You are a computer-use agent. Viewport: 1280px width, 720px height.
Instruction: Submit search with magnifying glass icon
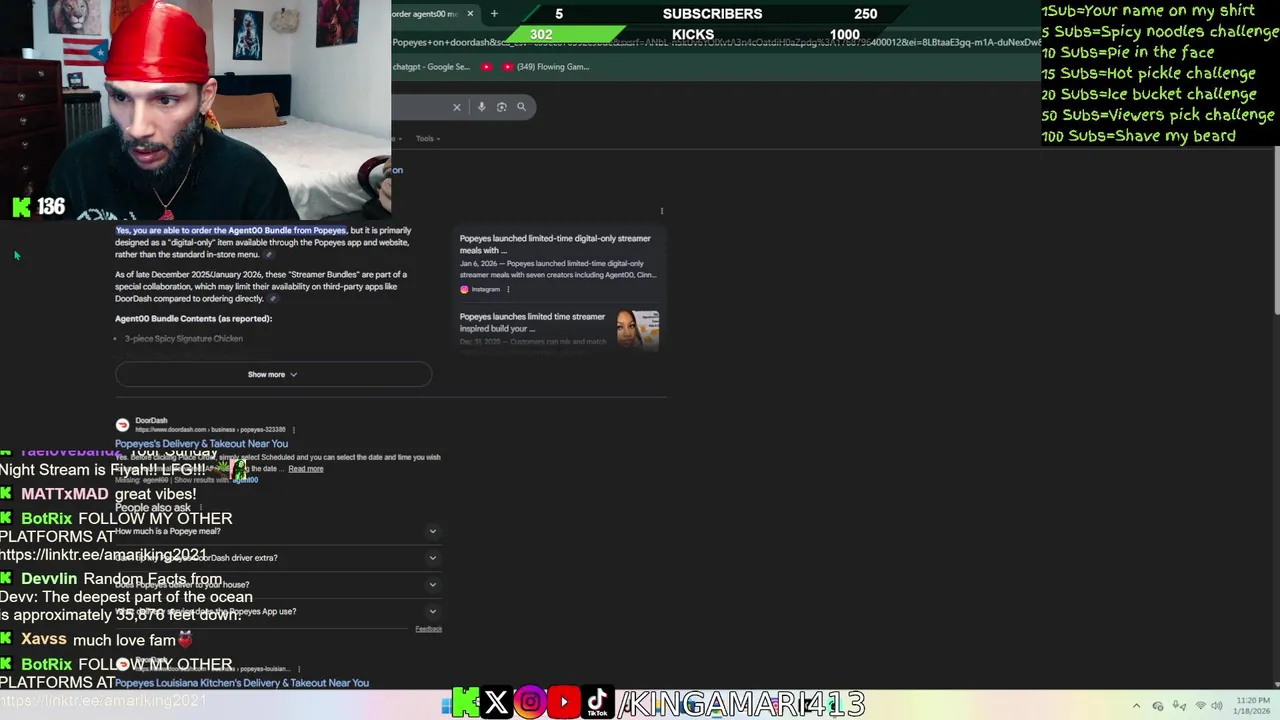coord(521,107)
